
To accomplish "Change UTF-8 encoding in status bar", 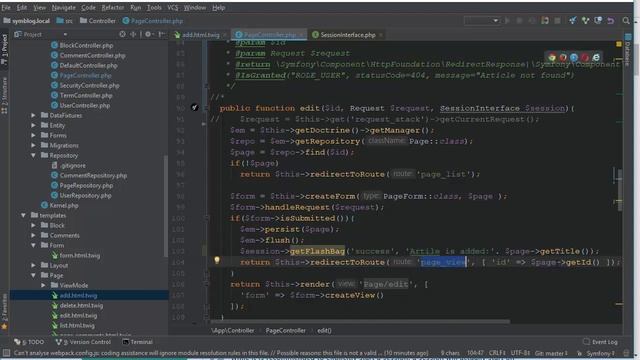I will [520, 353].
